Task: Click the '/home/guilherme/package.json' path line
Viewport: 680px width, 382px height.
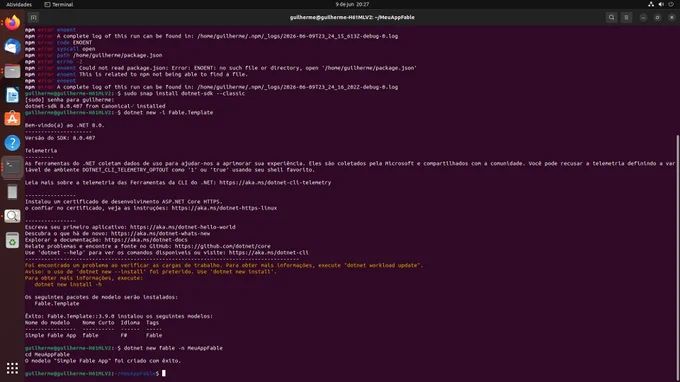Action: tap(93, 56)
